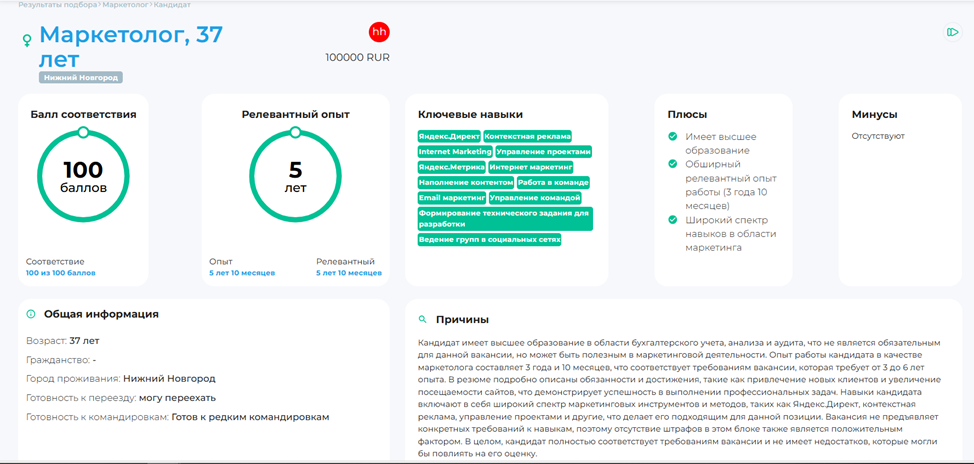This screenshot has width=974, height=464.
Task: Click the Нижний Новгород location badge
Action: (81, 77)
